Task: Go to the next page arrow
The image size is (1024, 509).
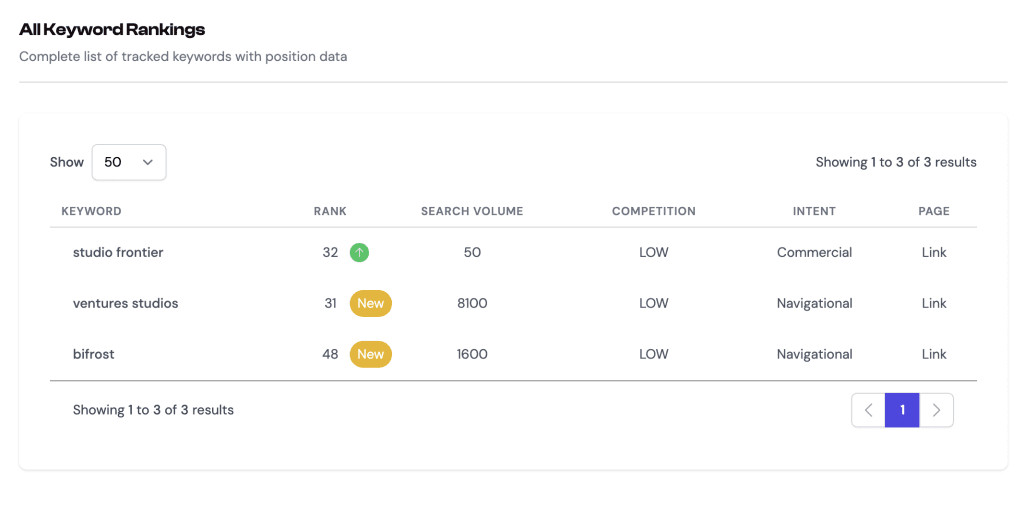Action: coord(936,410)
